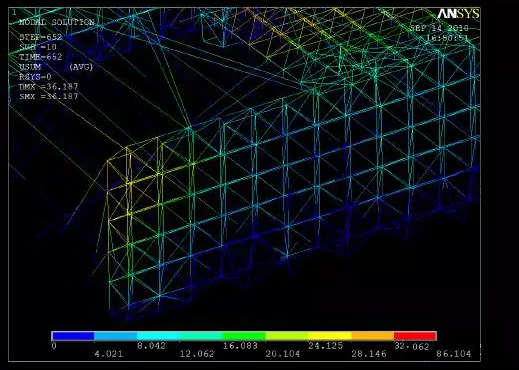Click the cyan legend band
The height and width of the screenshot is (370, 519).
pyautogui.click(x=158, y=336)
